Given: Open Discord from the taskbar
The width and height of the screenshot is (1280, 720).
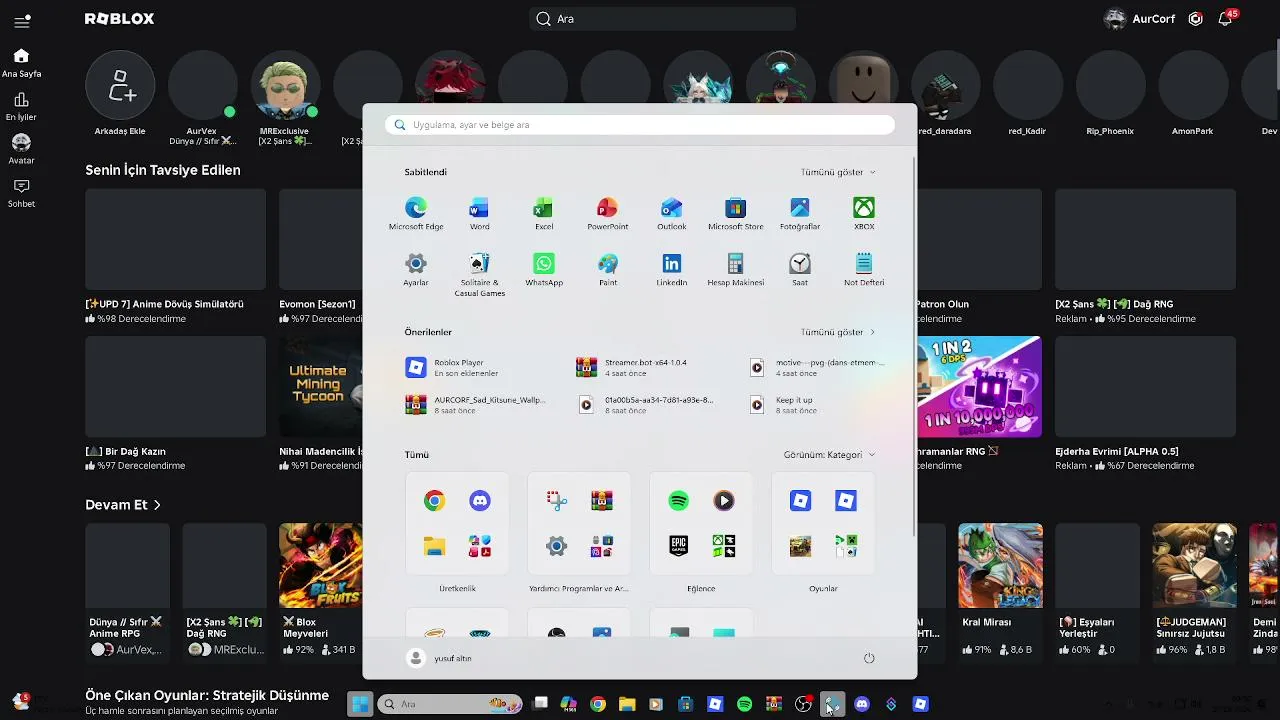Looking at the screenshot, I should [x=862, y=704].
